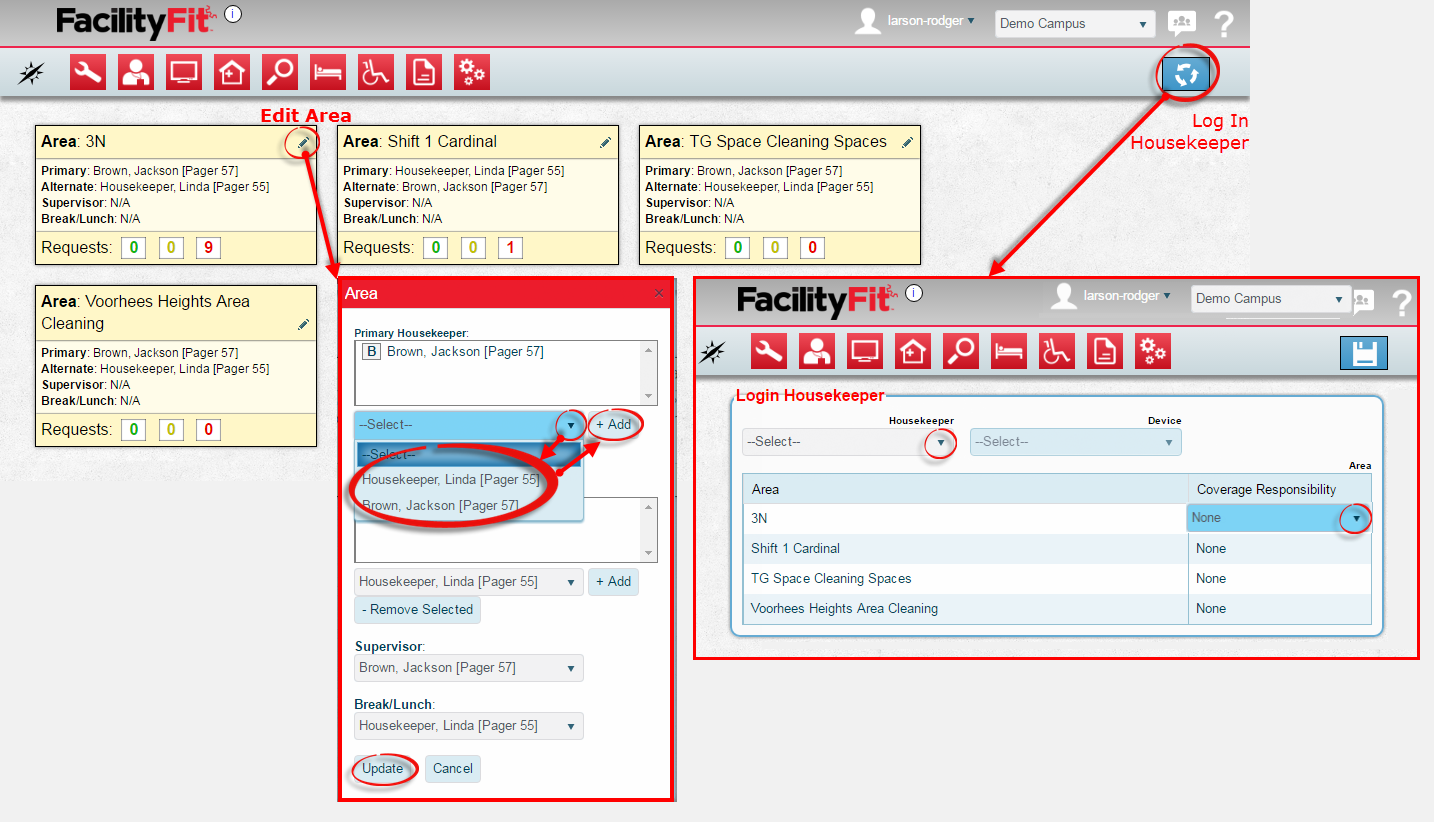Pick Brown, Jackson [Pager 57] from open list
Screen dimensions: 1434x822
tap(440, 506)
